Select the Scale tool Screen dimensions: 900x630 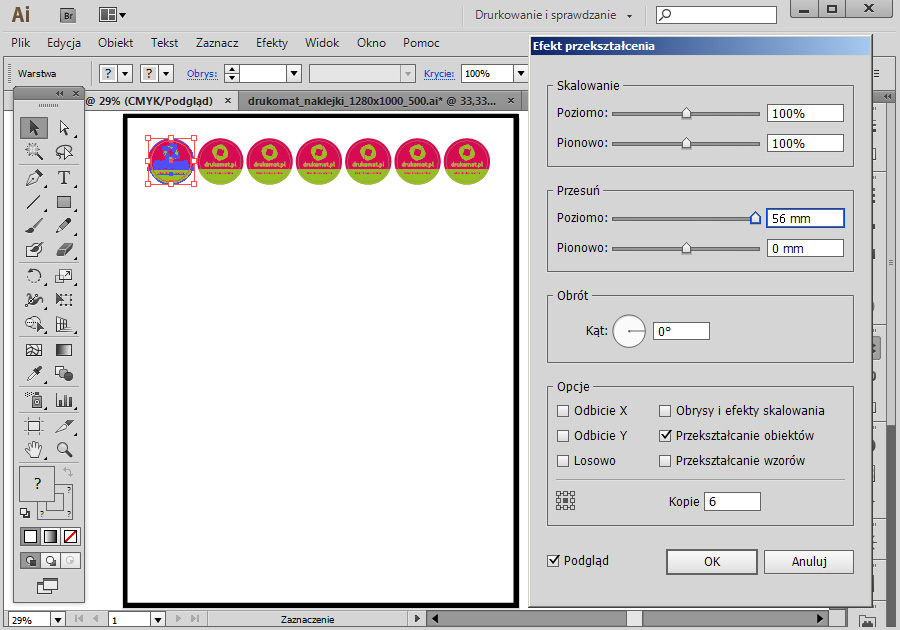tap(64, 276)
